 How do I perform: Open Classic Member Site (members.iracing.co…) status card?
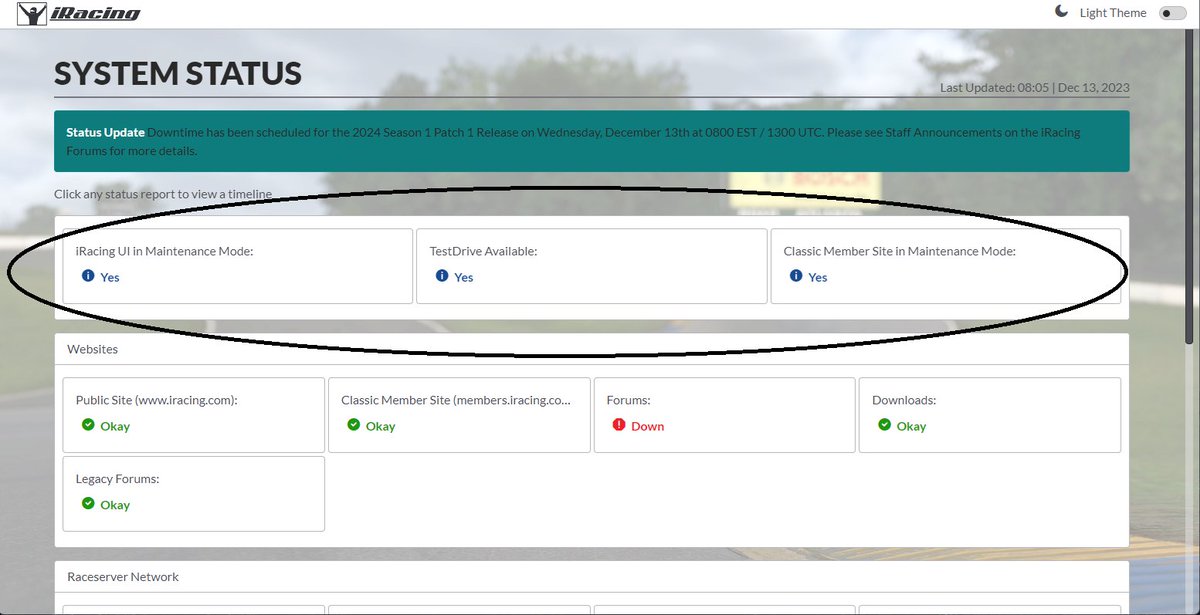(x=459, y=415)
